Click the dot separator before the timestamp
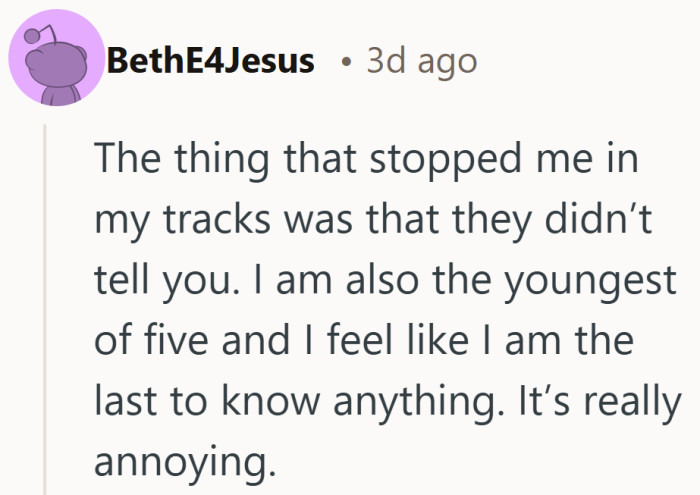The image size is (700, 495). pos(345,63)
